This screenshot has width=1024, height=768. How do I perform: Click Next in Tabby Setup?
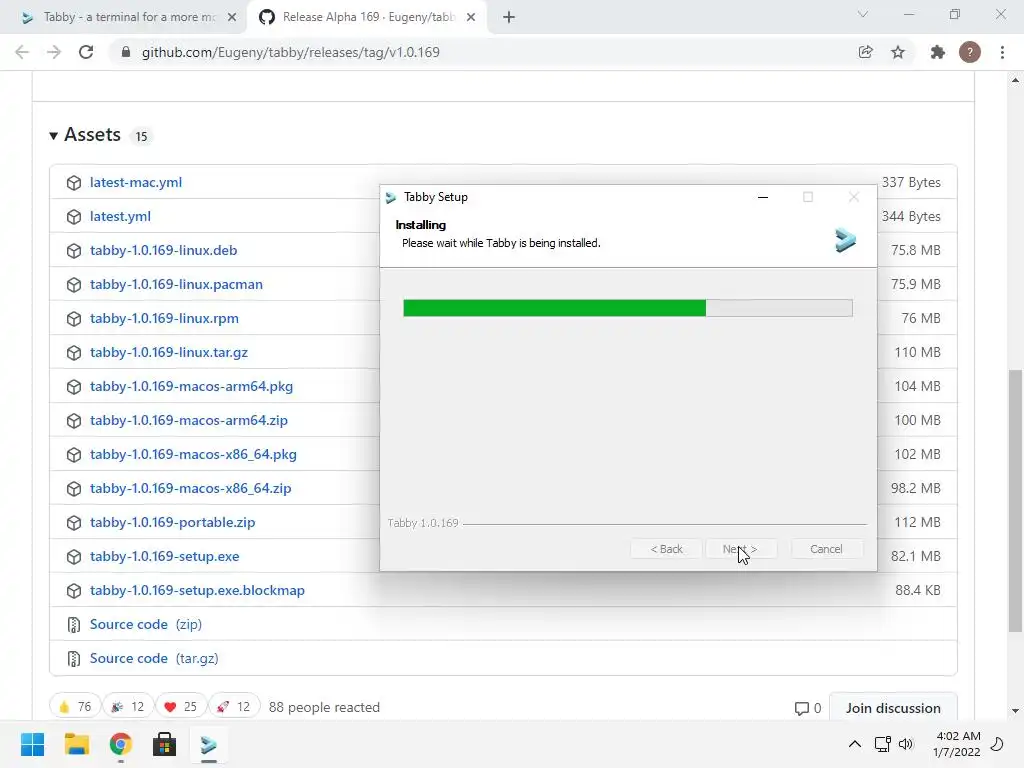[741, 549]
